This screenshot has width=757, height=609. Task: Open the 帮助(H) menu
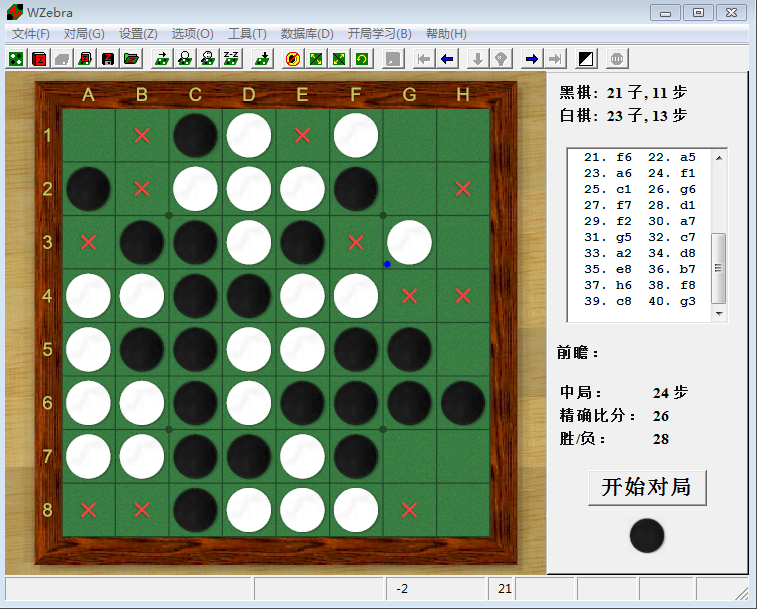(x=446, y=34)
